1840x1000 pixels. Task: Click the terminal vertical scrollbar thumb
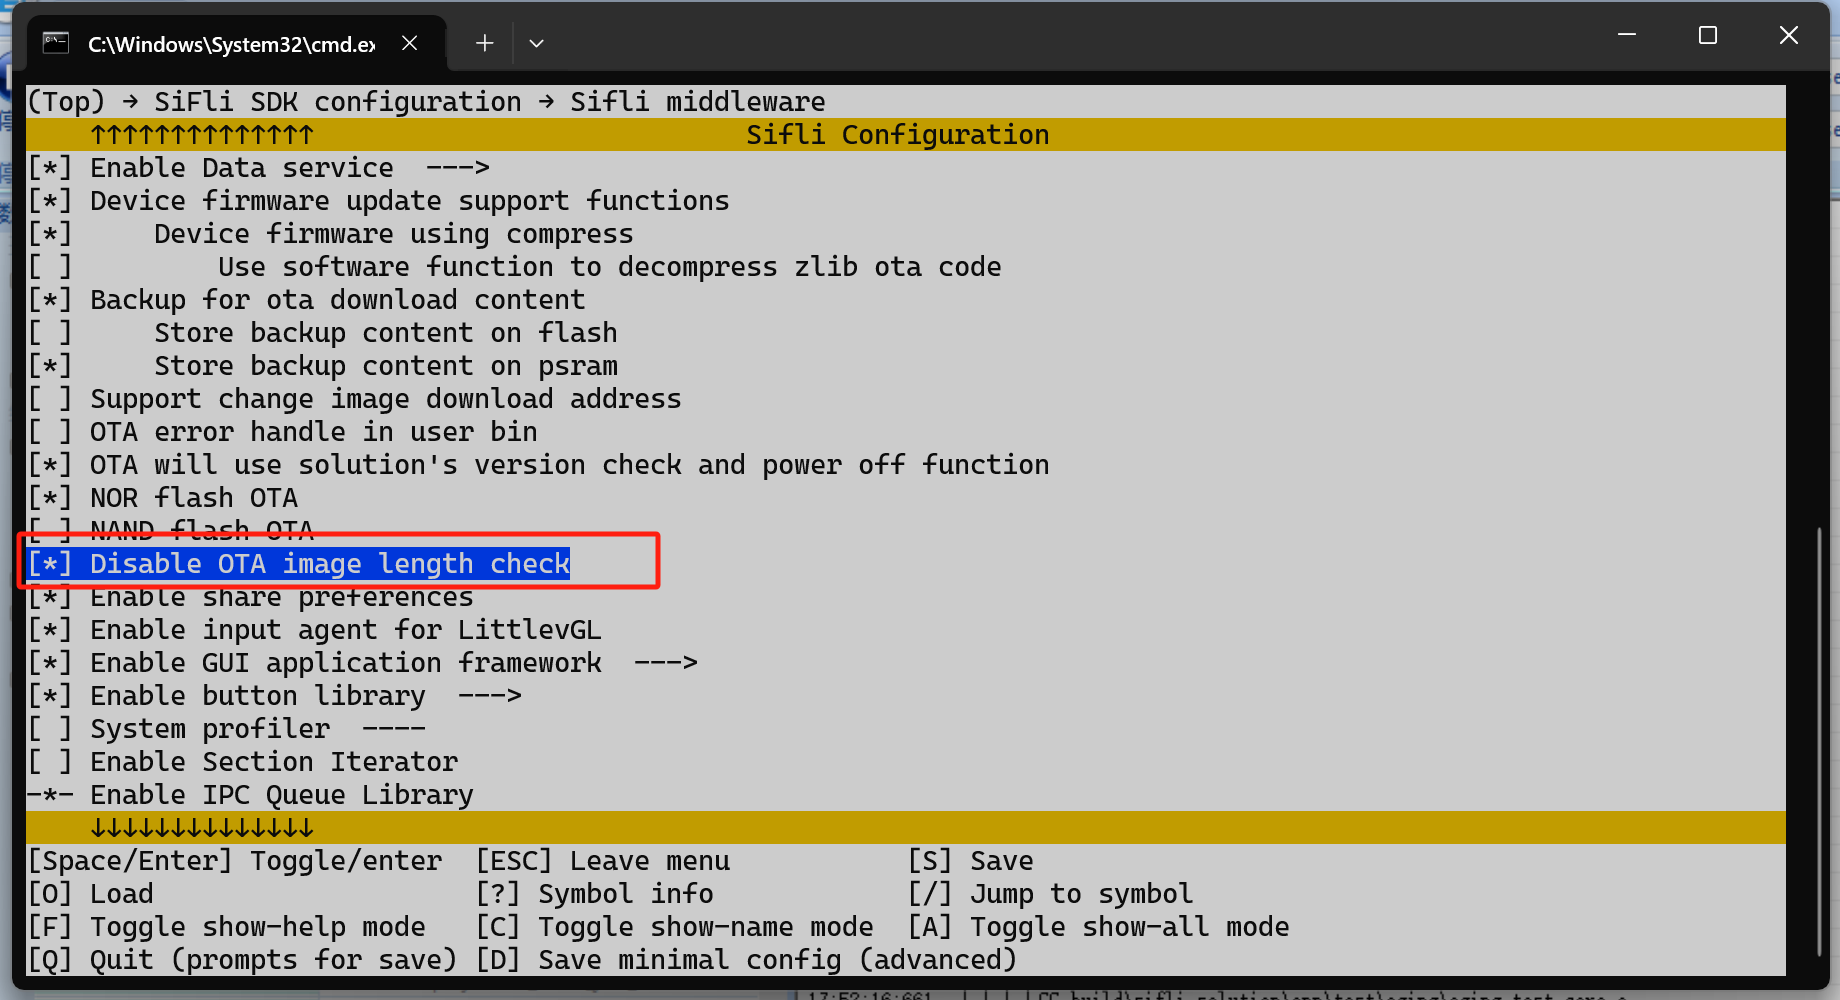[x=1818, y=742]
